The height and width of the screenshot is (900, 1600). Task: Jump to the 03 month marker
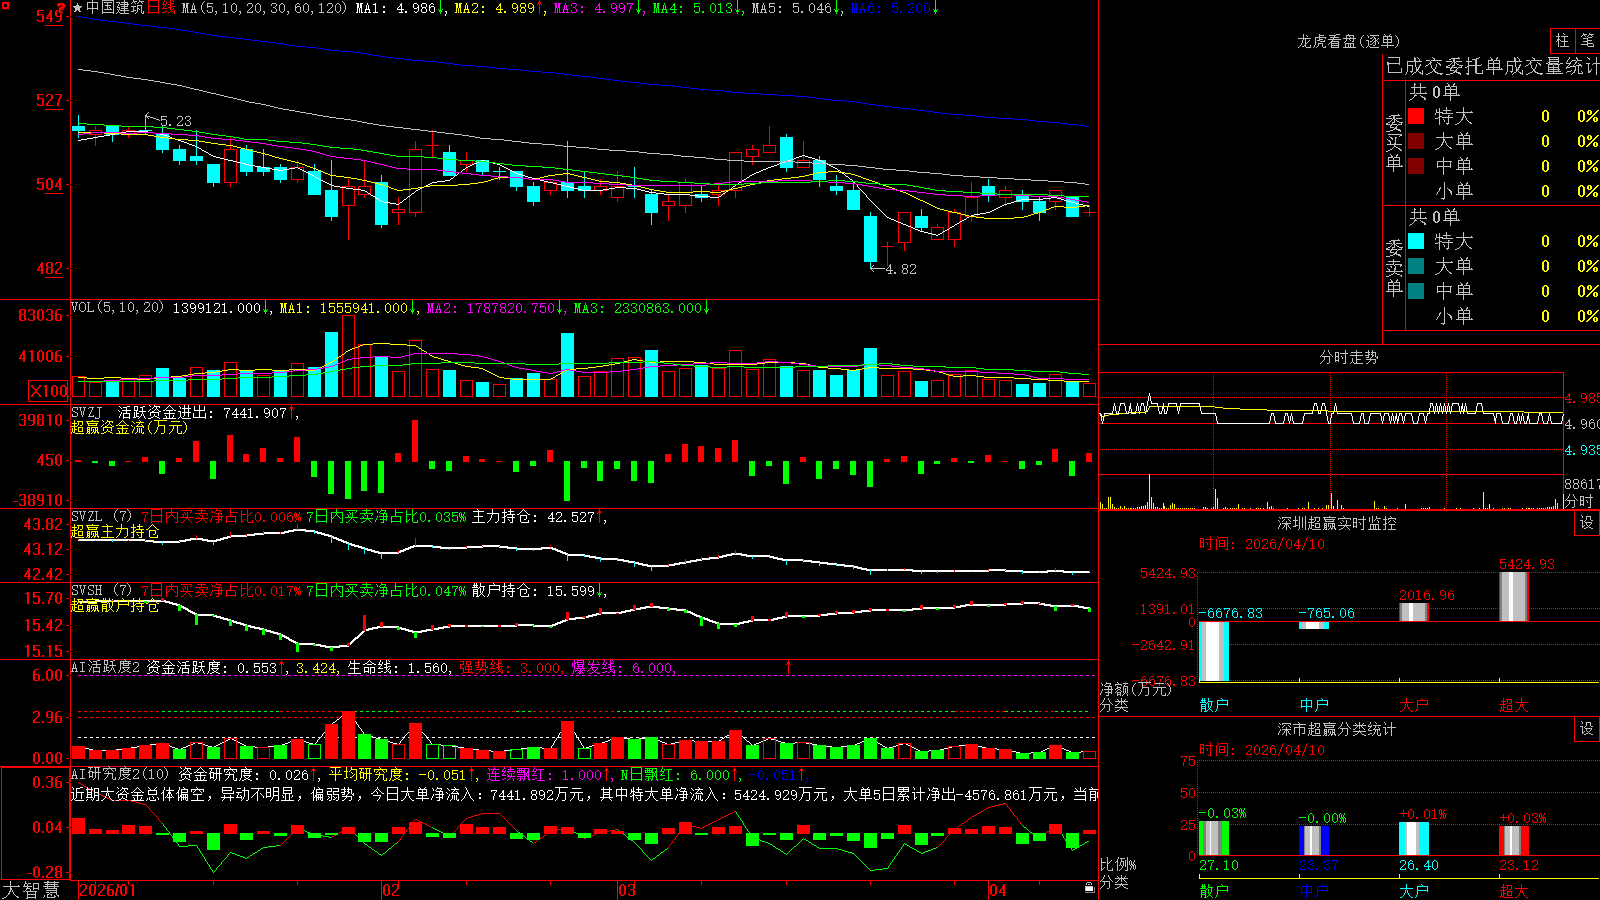pyautogui.click(x=627, y=890)
